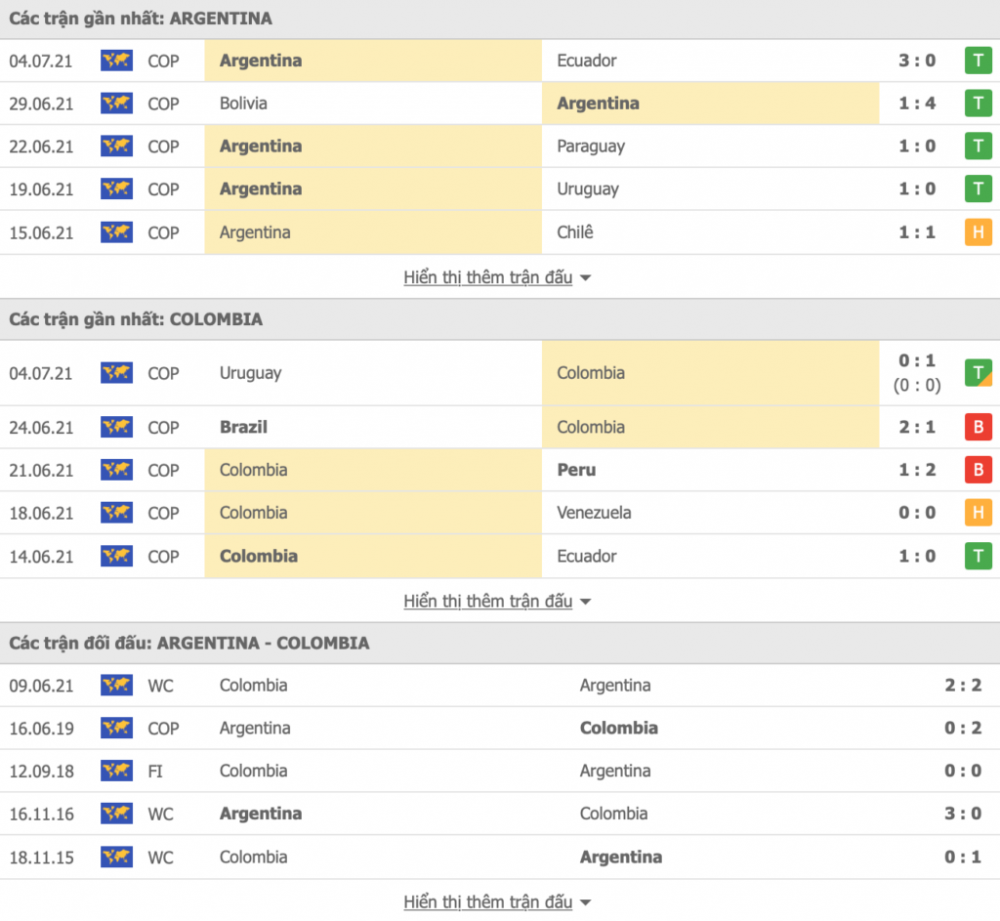The width and height of the screenshot is (1000, 921).
Task: Open the Brazil team name on 24.06.21
Action: 244,427
